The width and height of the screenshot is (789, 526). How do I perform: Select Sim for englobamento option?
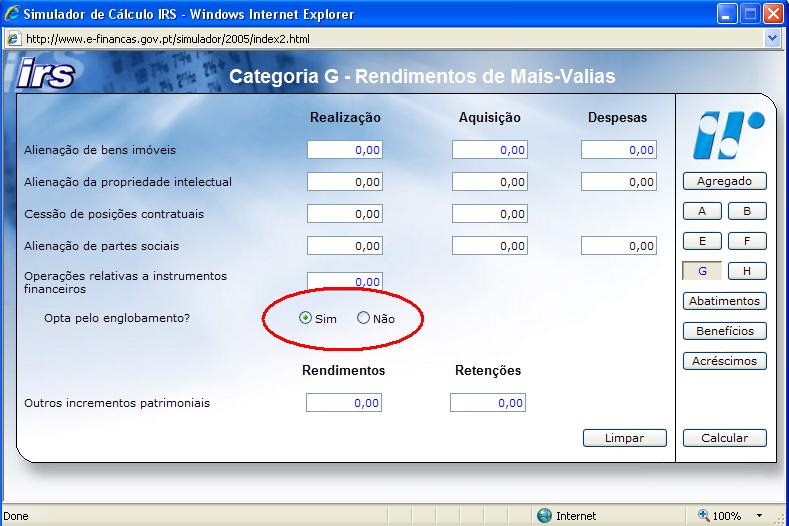305,318
